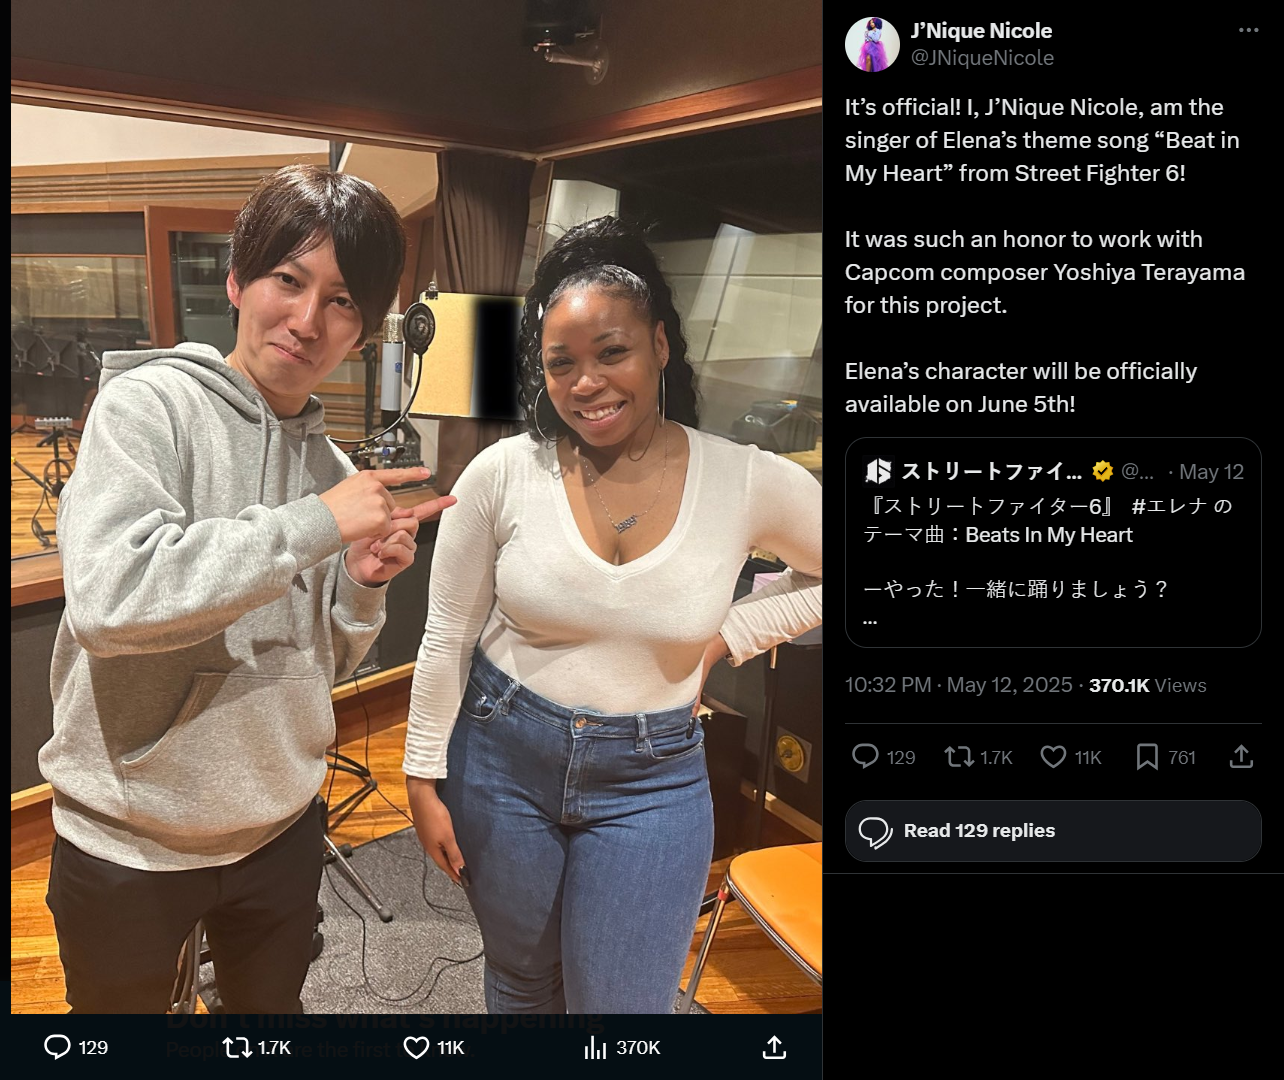Screen dimensions: 1284x1080
Task: Click J'Nique Nicole's profile avatar
Action: click(x=872, y=44)
